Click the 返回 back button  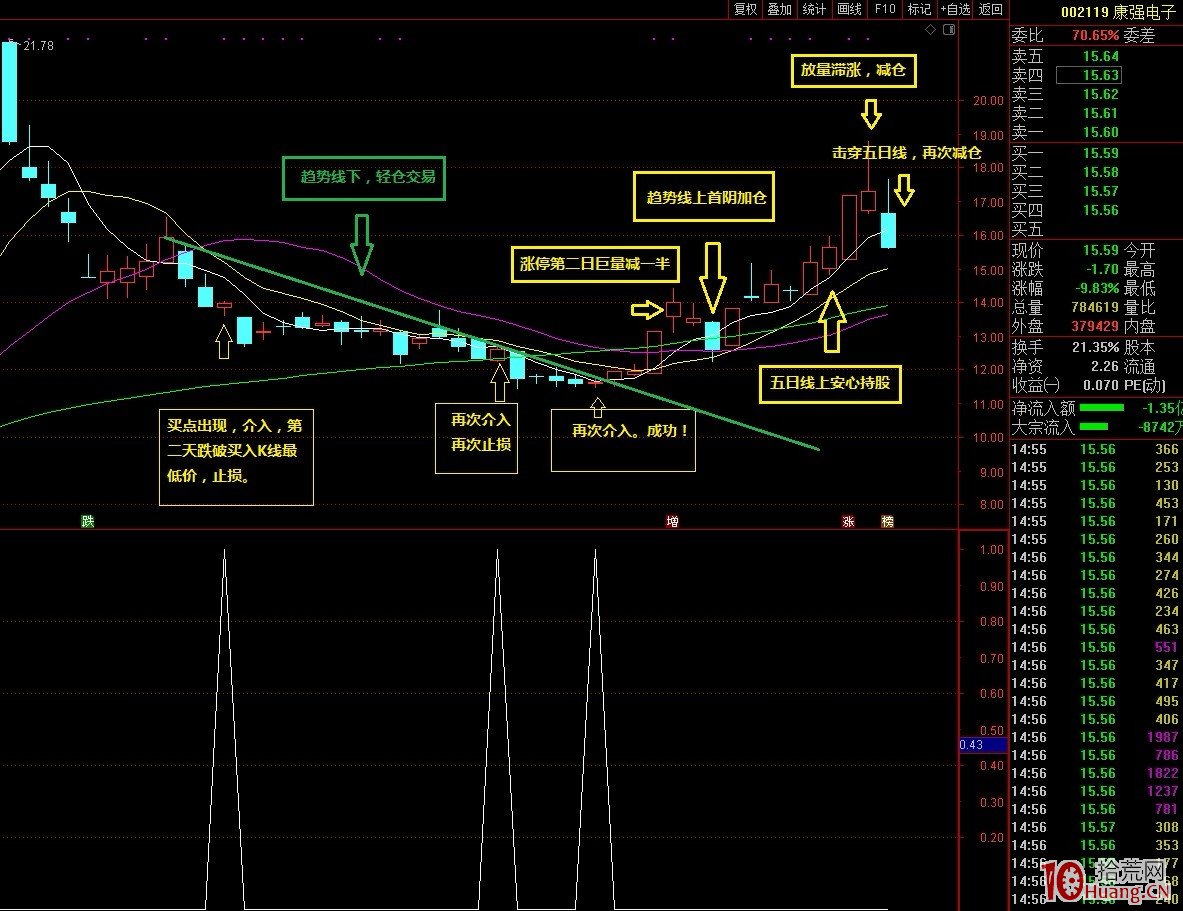click(991, 9)
